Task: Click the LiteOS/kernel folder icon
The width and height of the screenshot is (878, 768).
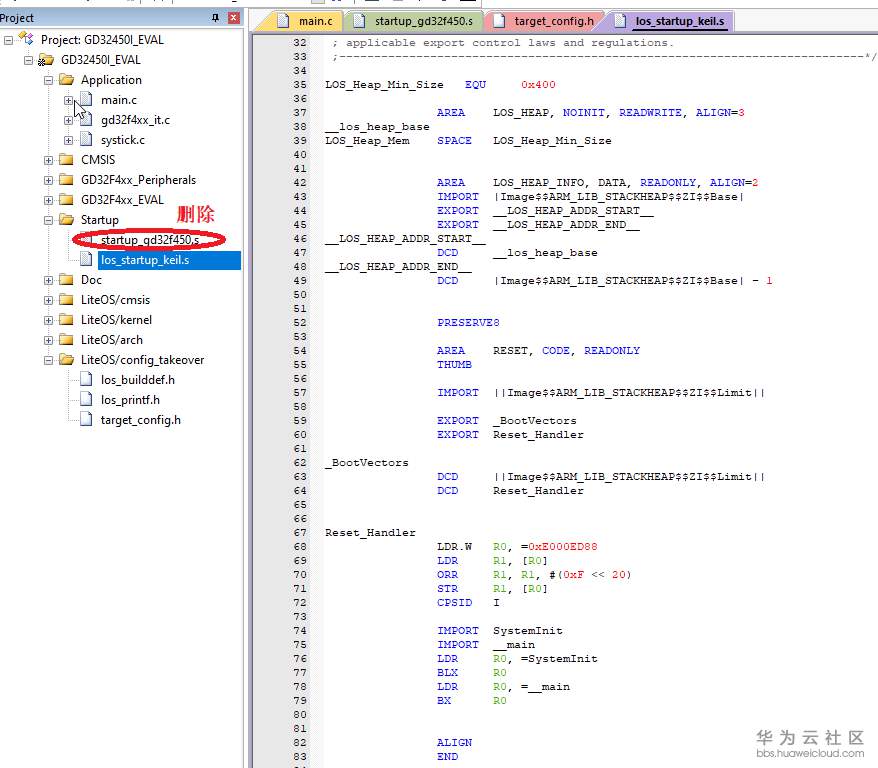Action: (66, 320)
